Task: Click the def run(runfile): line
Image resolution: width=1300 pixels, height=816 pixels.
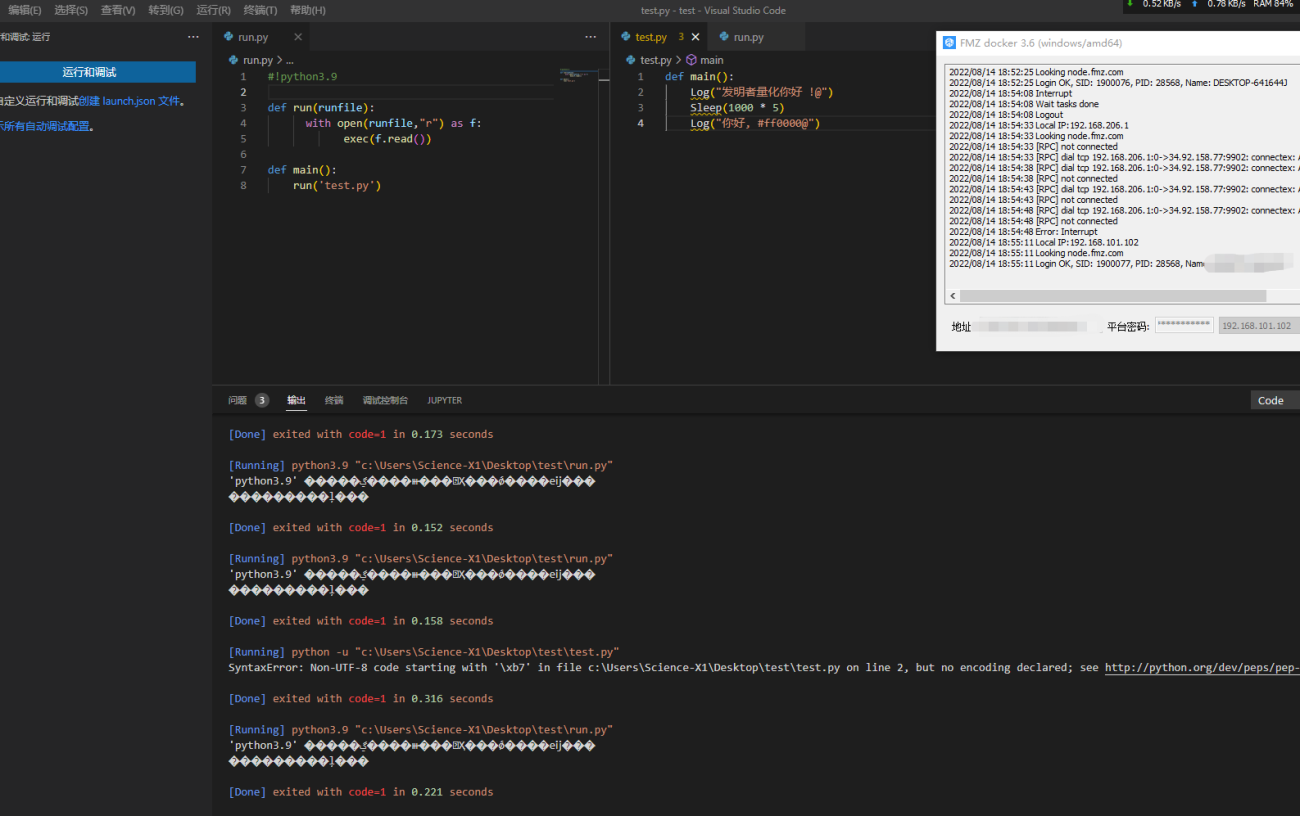Action: pyautogui.click(x=321, y=107)
